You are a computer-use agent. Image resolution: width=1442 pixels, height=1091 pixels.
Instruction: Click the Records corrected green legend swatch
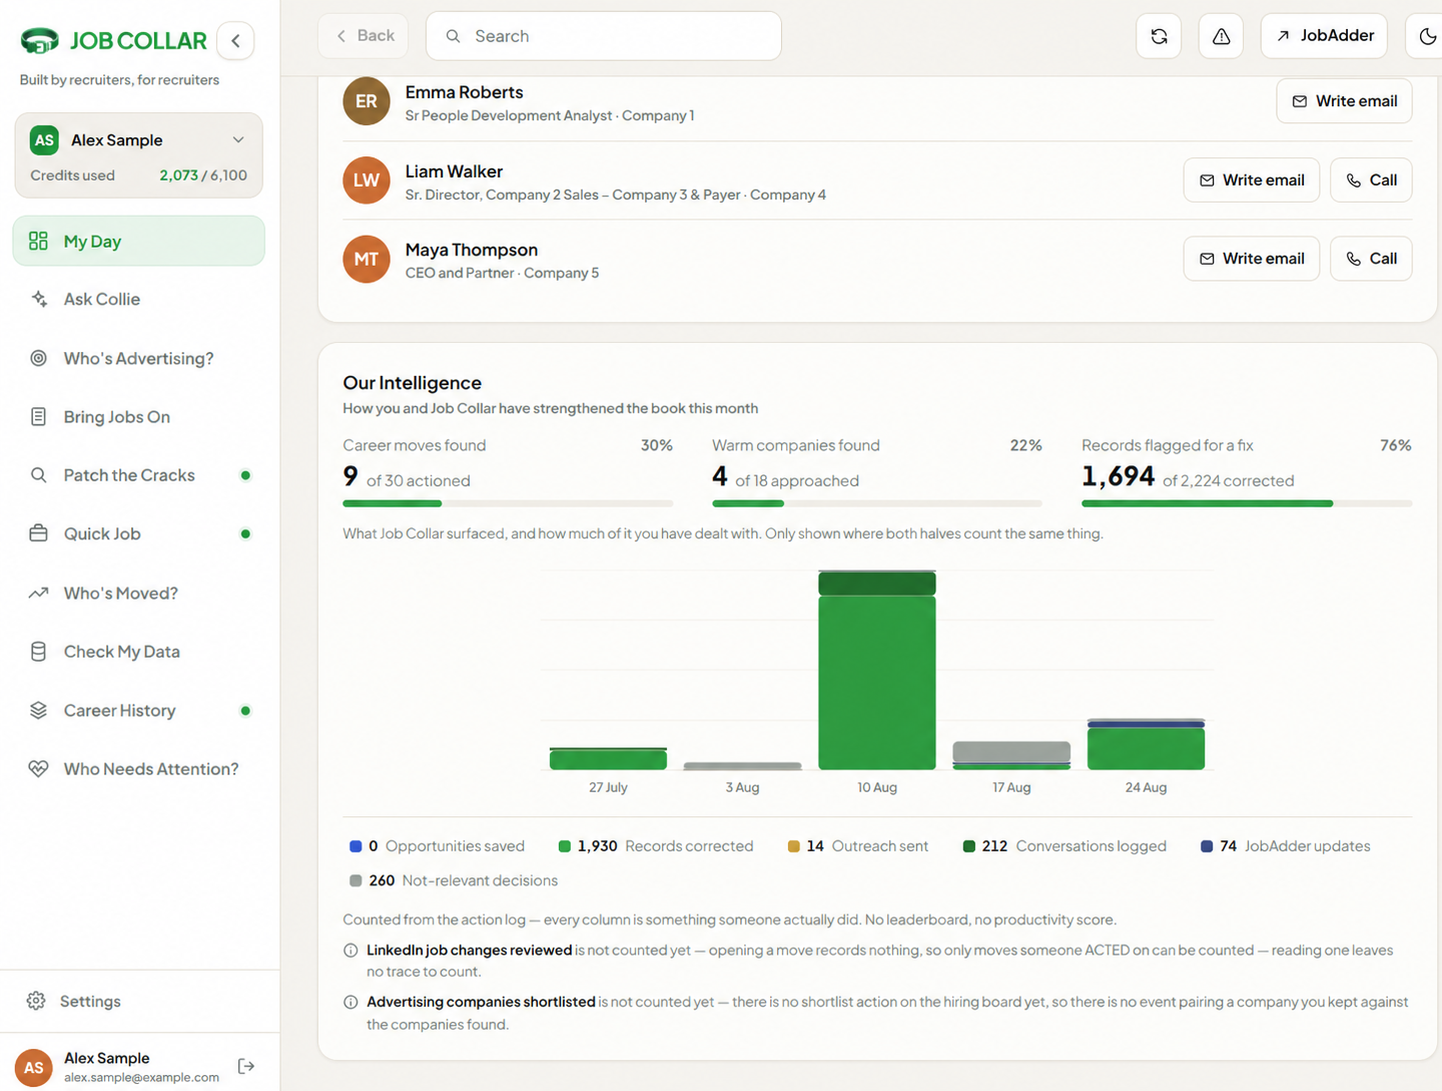click(x=564, y=846)
